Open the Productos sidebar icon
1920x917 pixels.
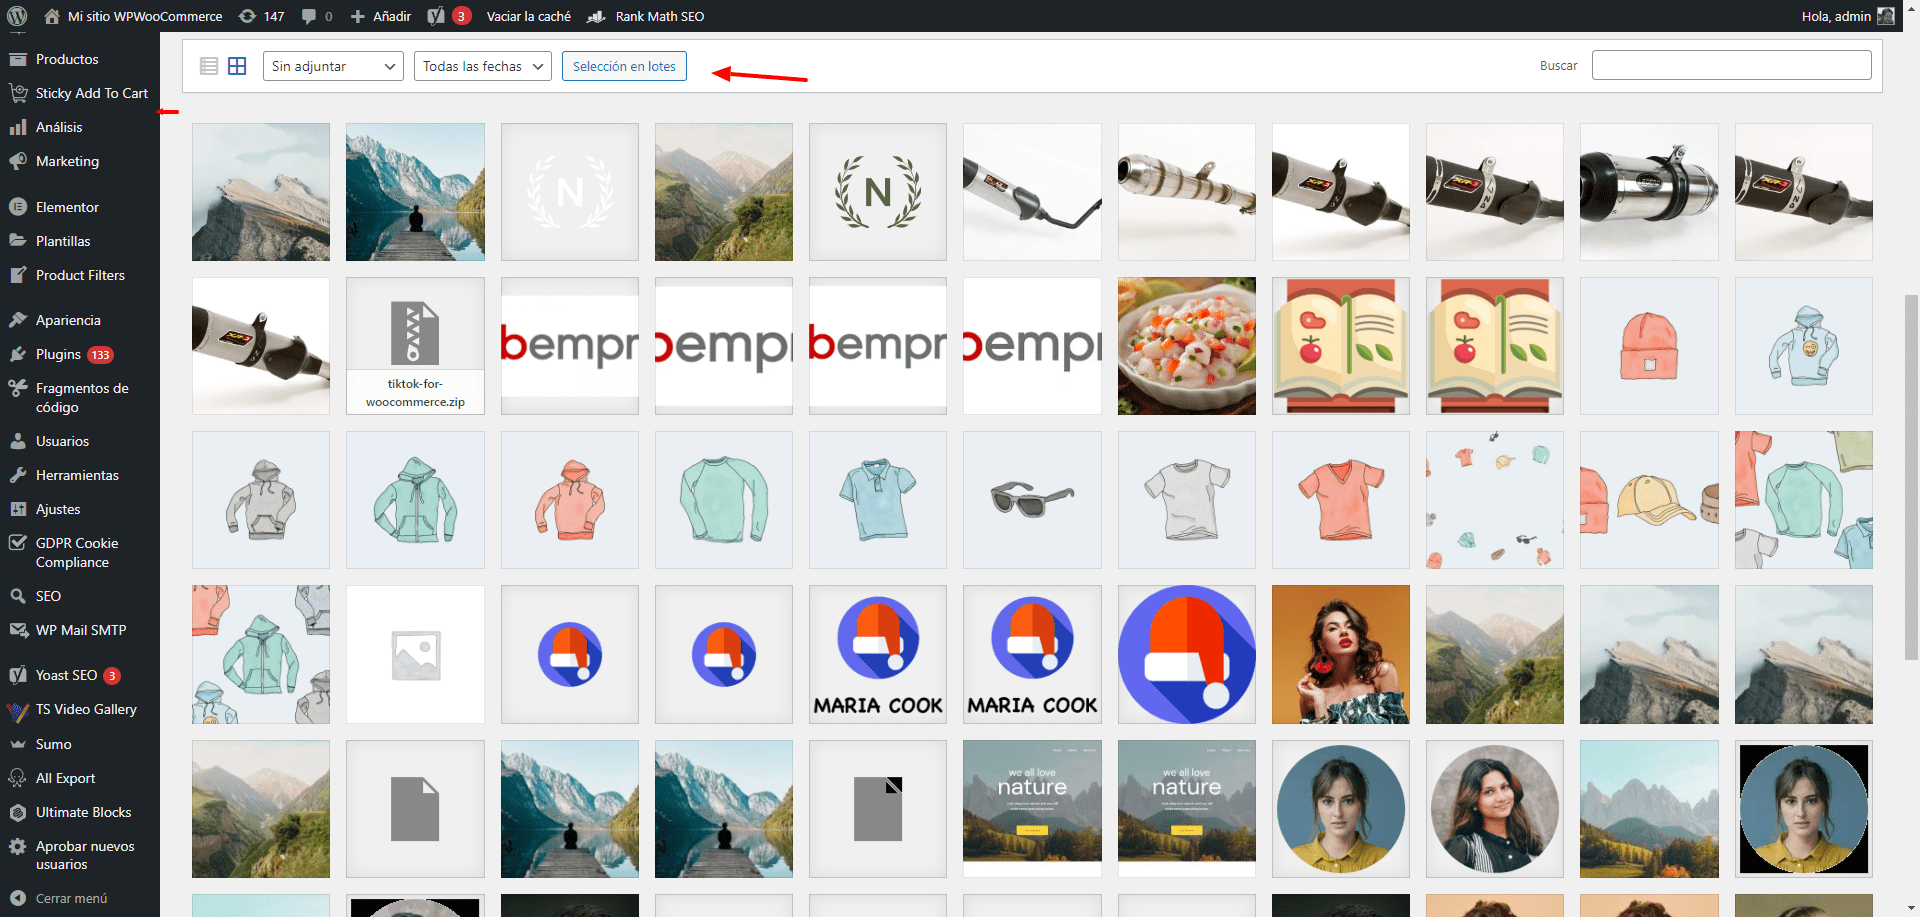[x=17, y=59]
